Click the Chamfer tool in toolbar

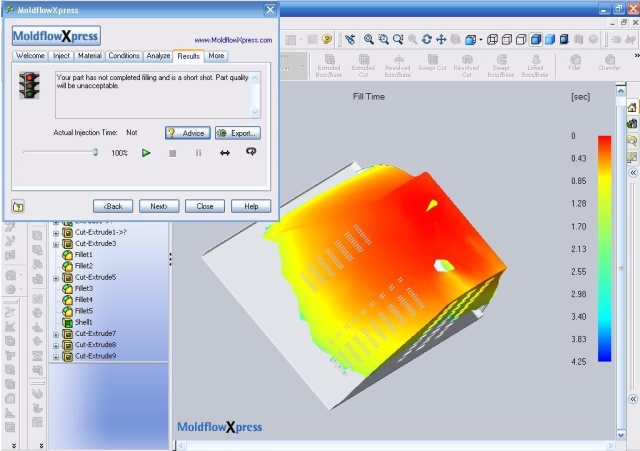click(x=609, y=62)
